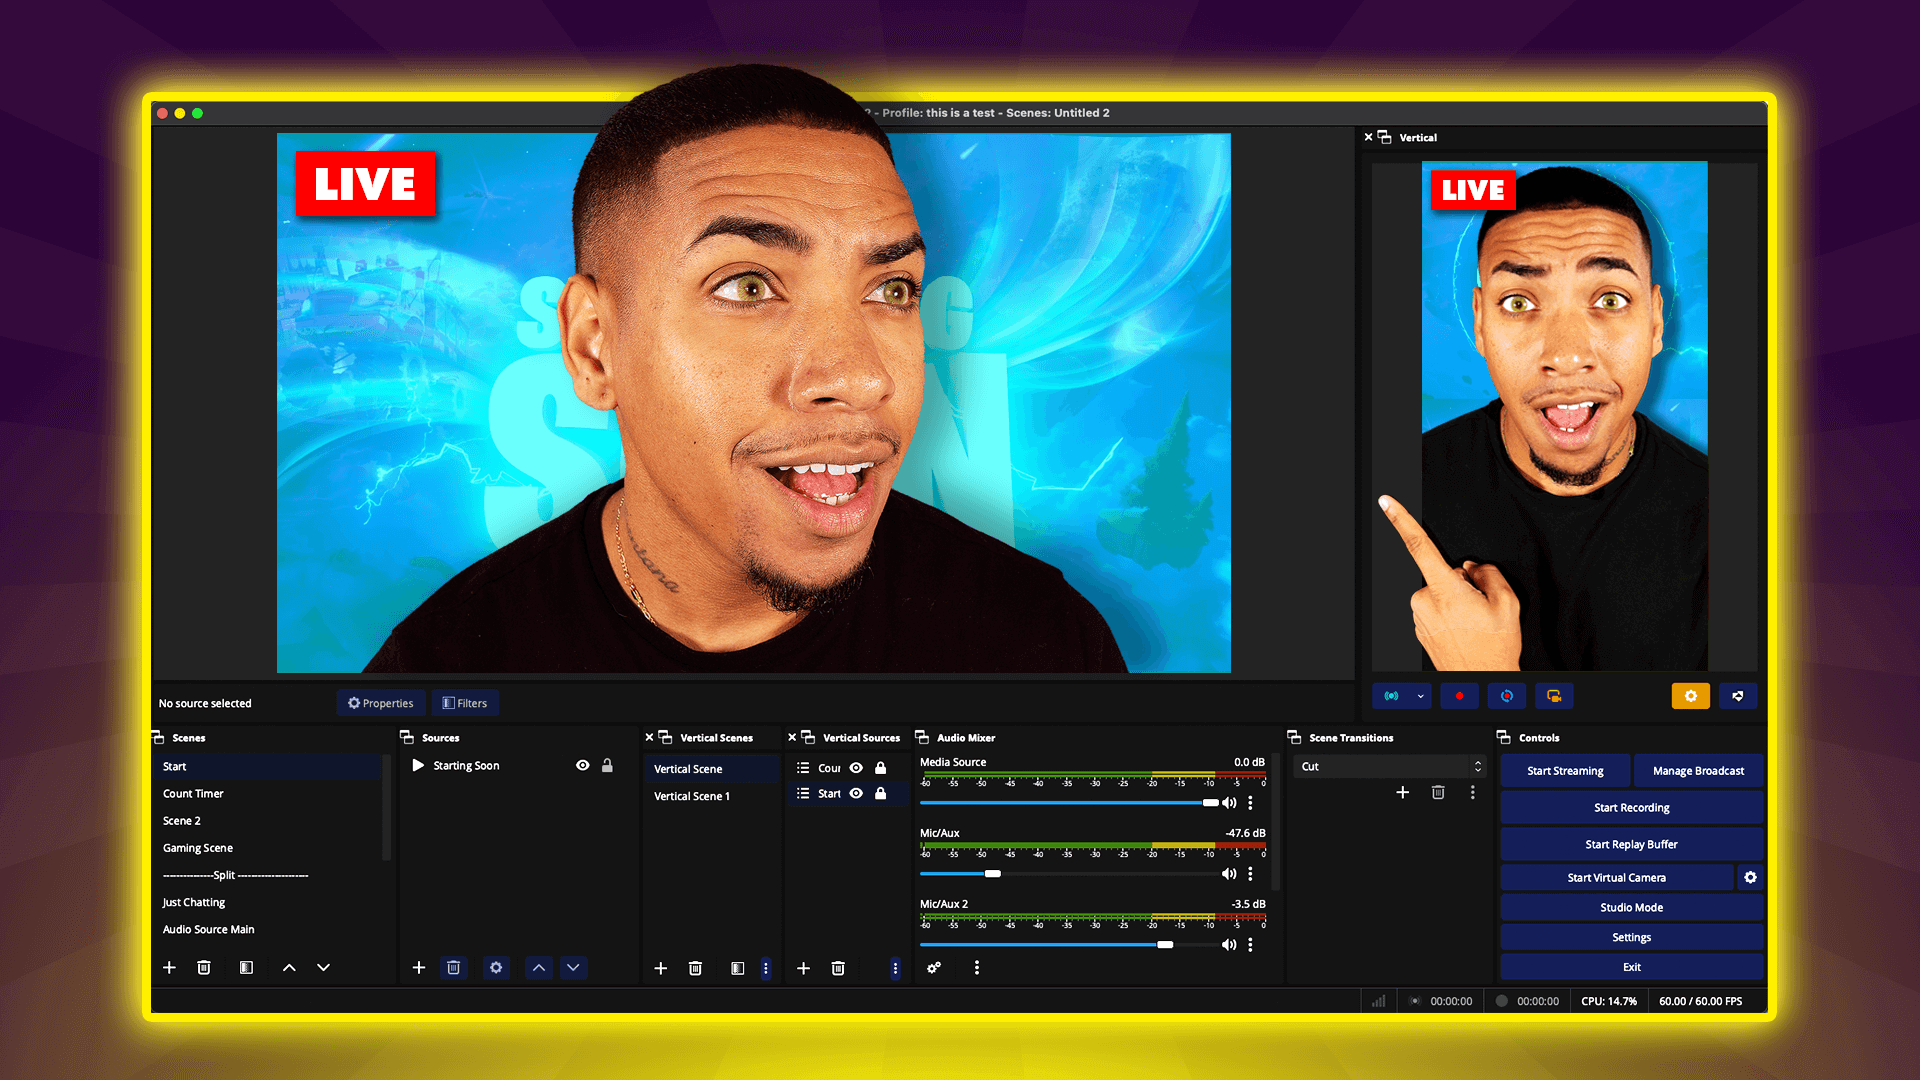This screenshot has width=1920, height=1080.
Task: Open the Scene Transitions dropdown showing Cut
Action: (1389, 766)
